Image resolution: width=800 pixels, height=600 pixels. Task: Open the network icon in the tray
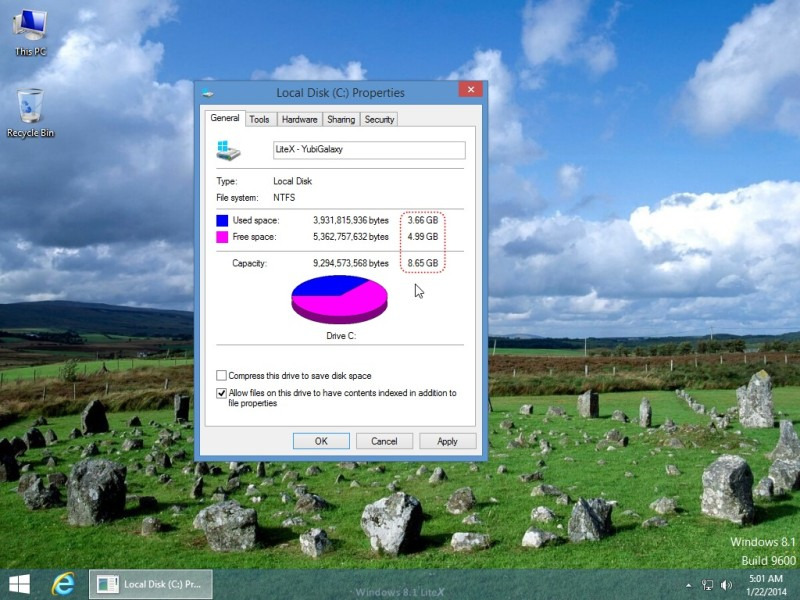707,585
